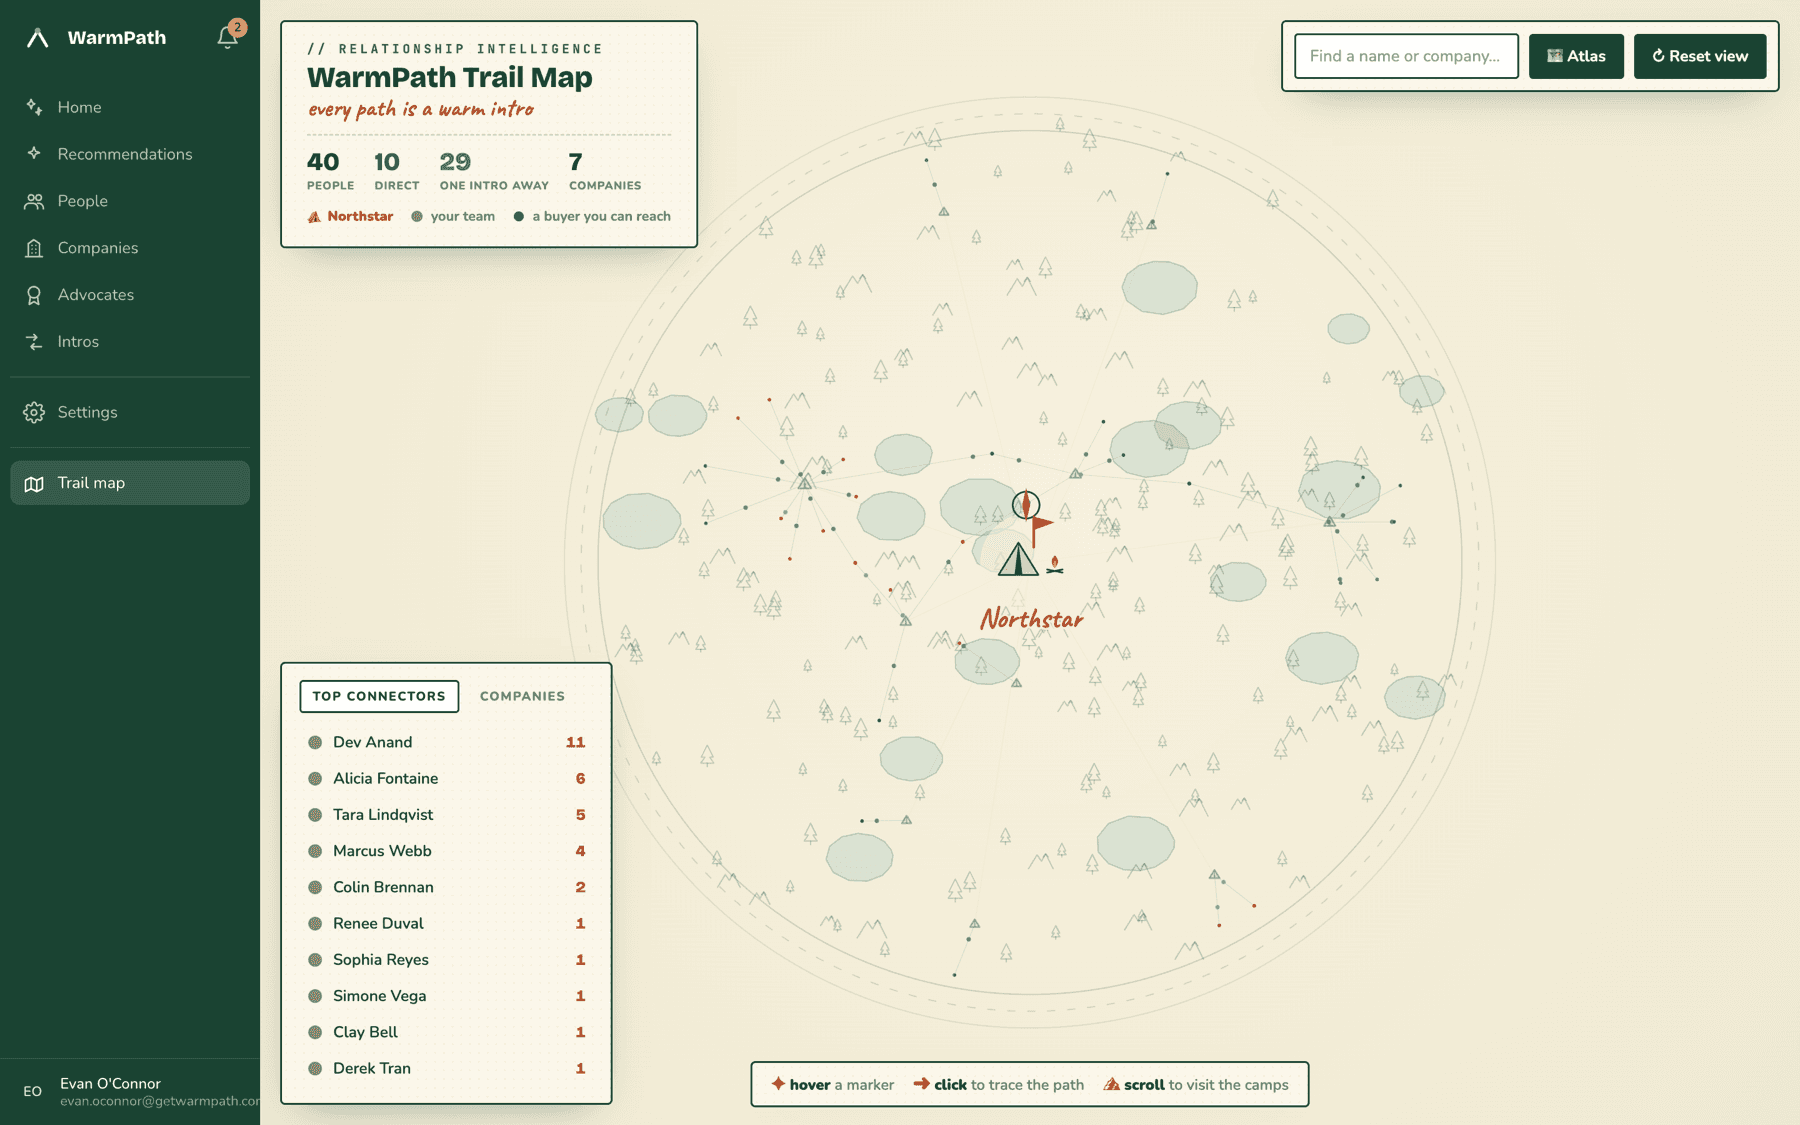Switch to the Companies tab
The width and height of the screenshot is (1800, 1125).
point(522,696)
